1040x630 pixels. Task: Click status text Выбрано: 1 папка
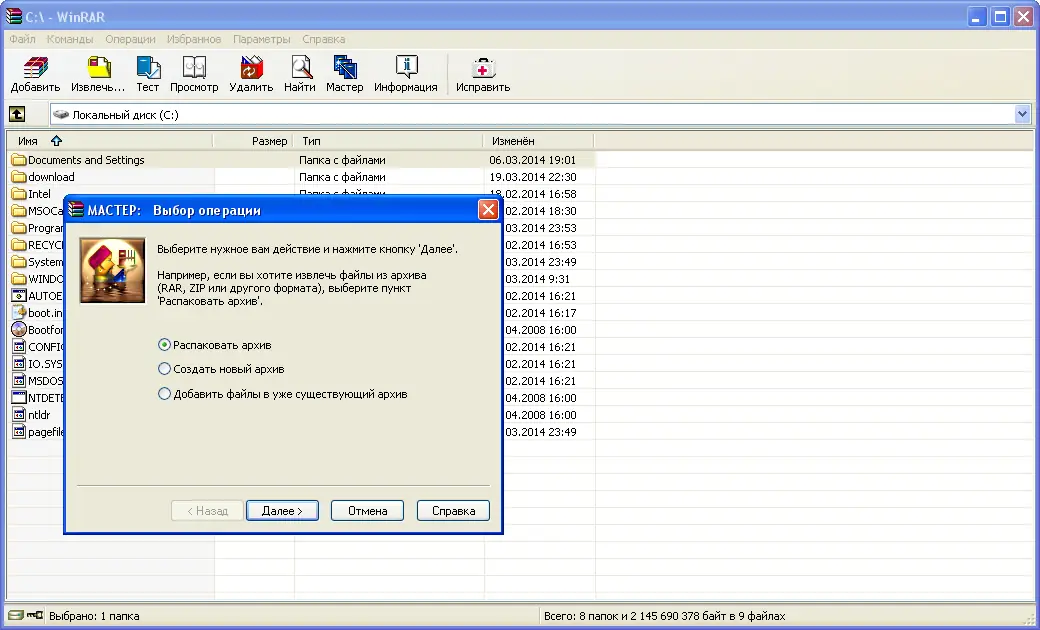94,616
